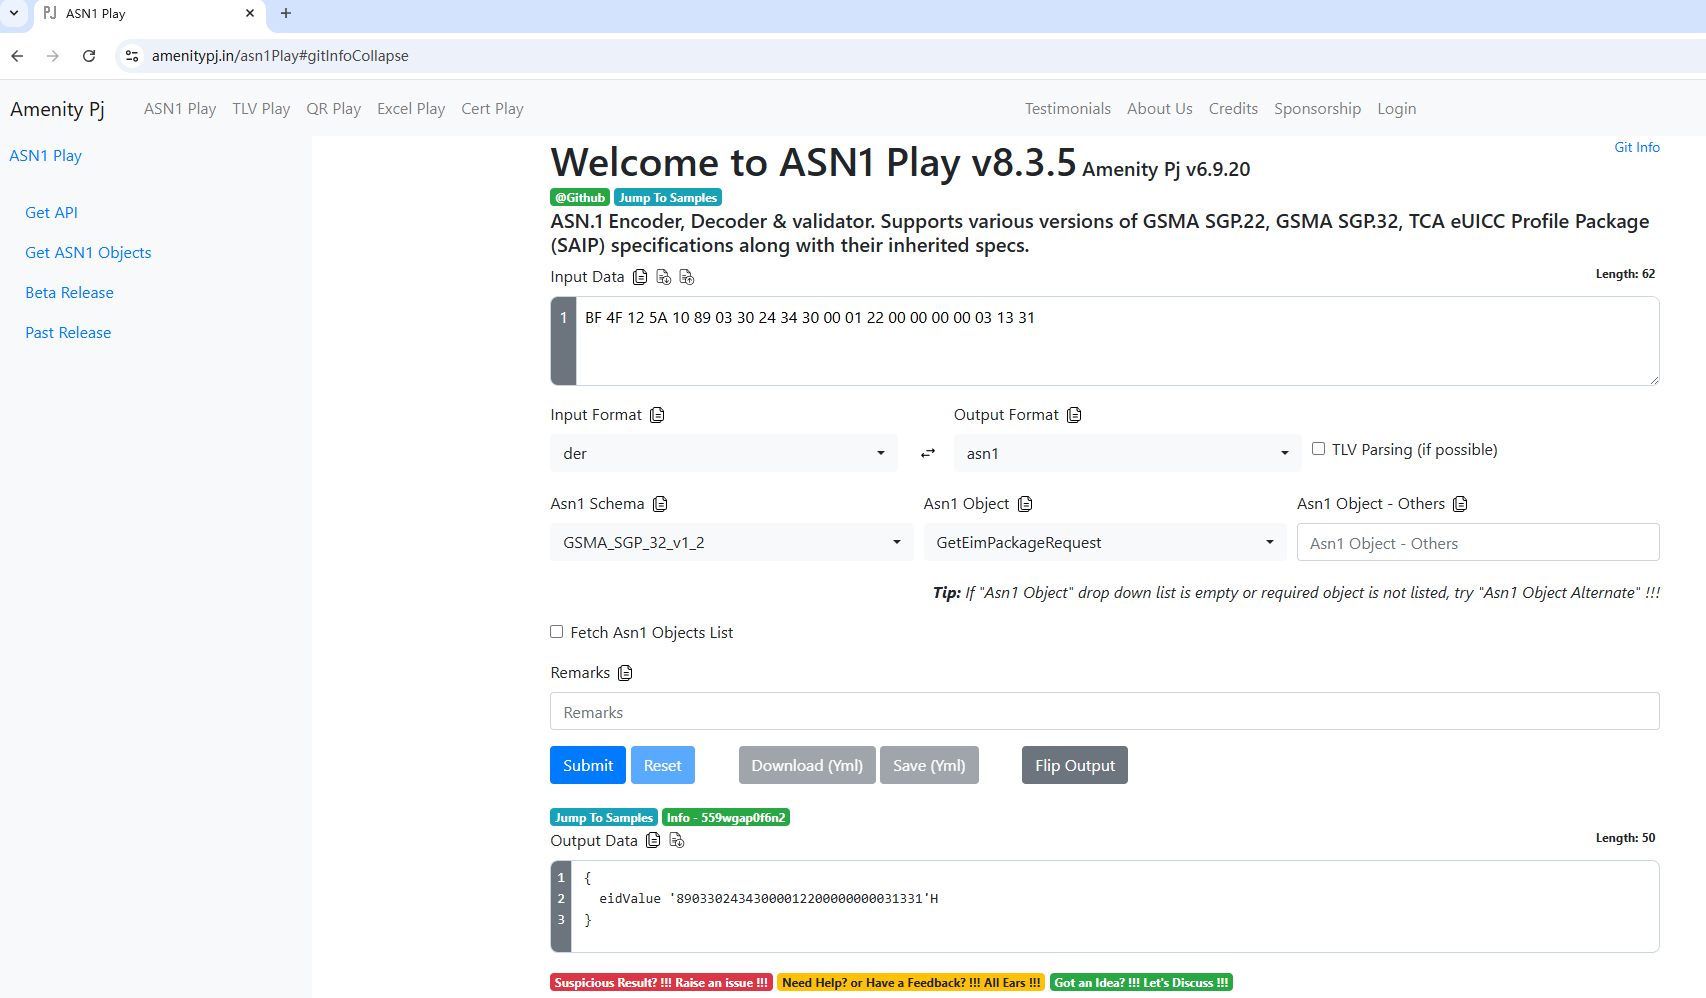Copy the Asn1 Schema value icon

pyautogui.click(x=660, y=504)
